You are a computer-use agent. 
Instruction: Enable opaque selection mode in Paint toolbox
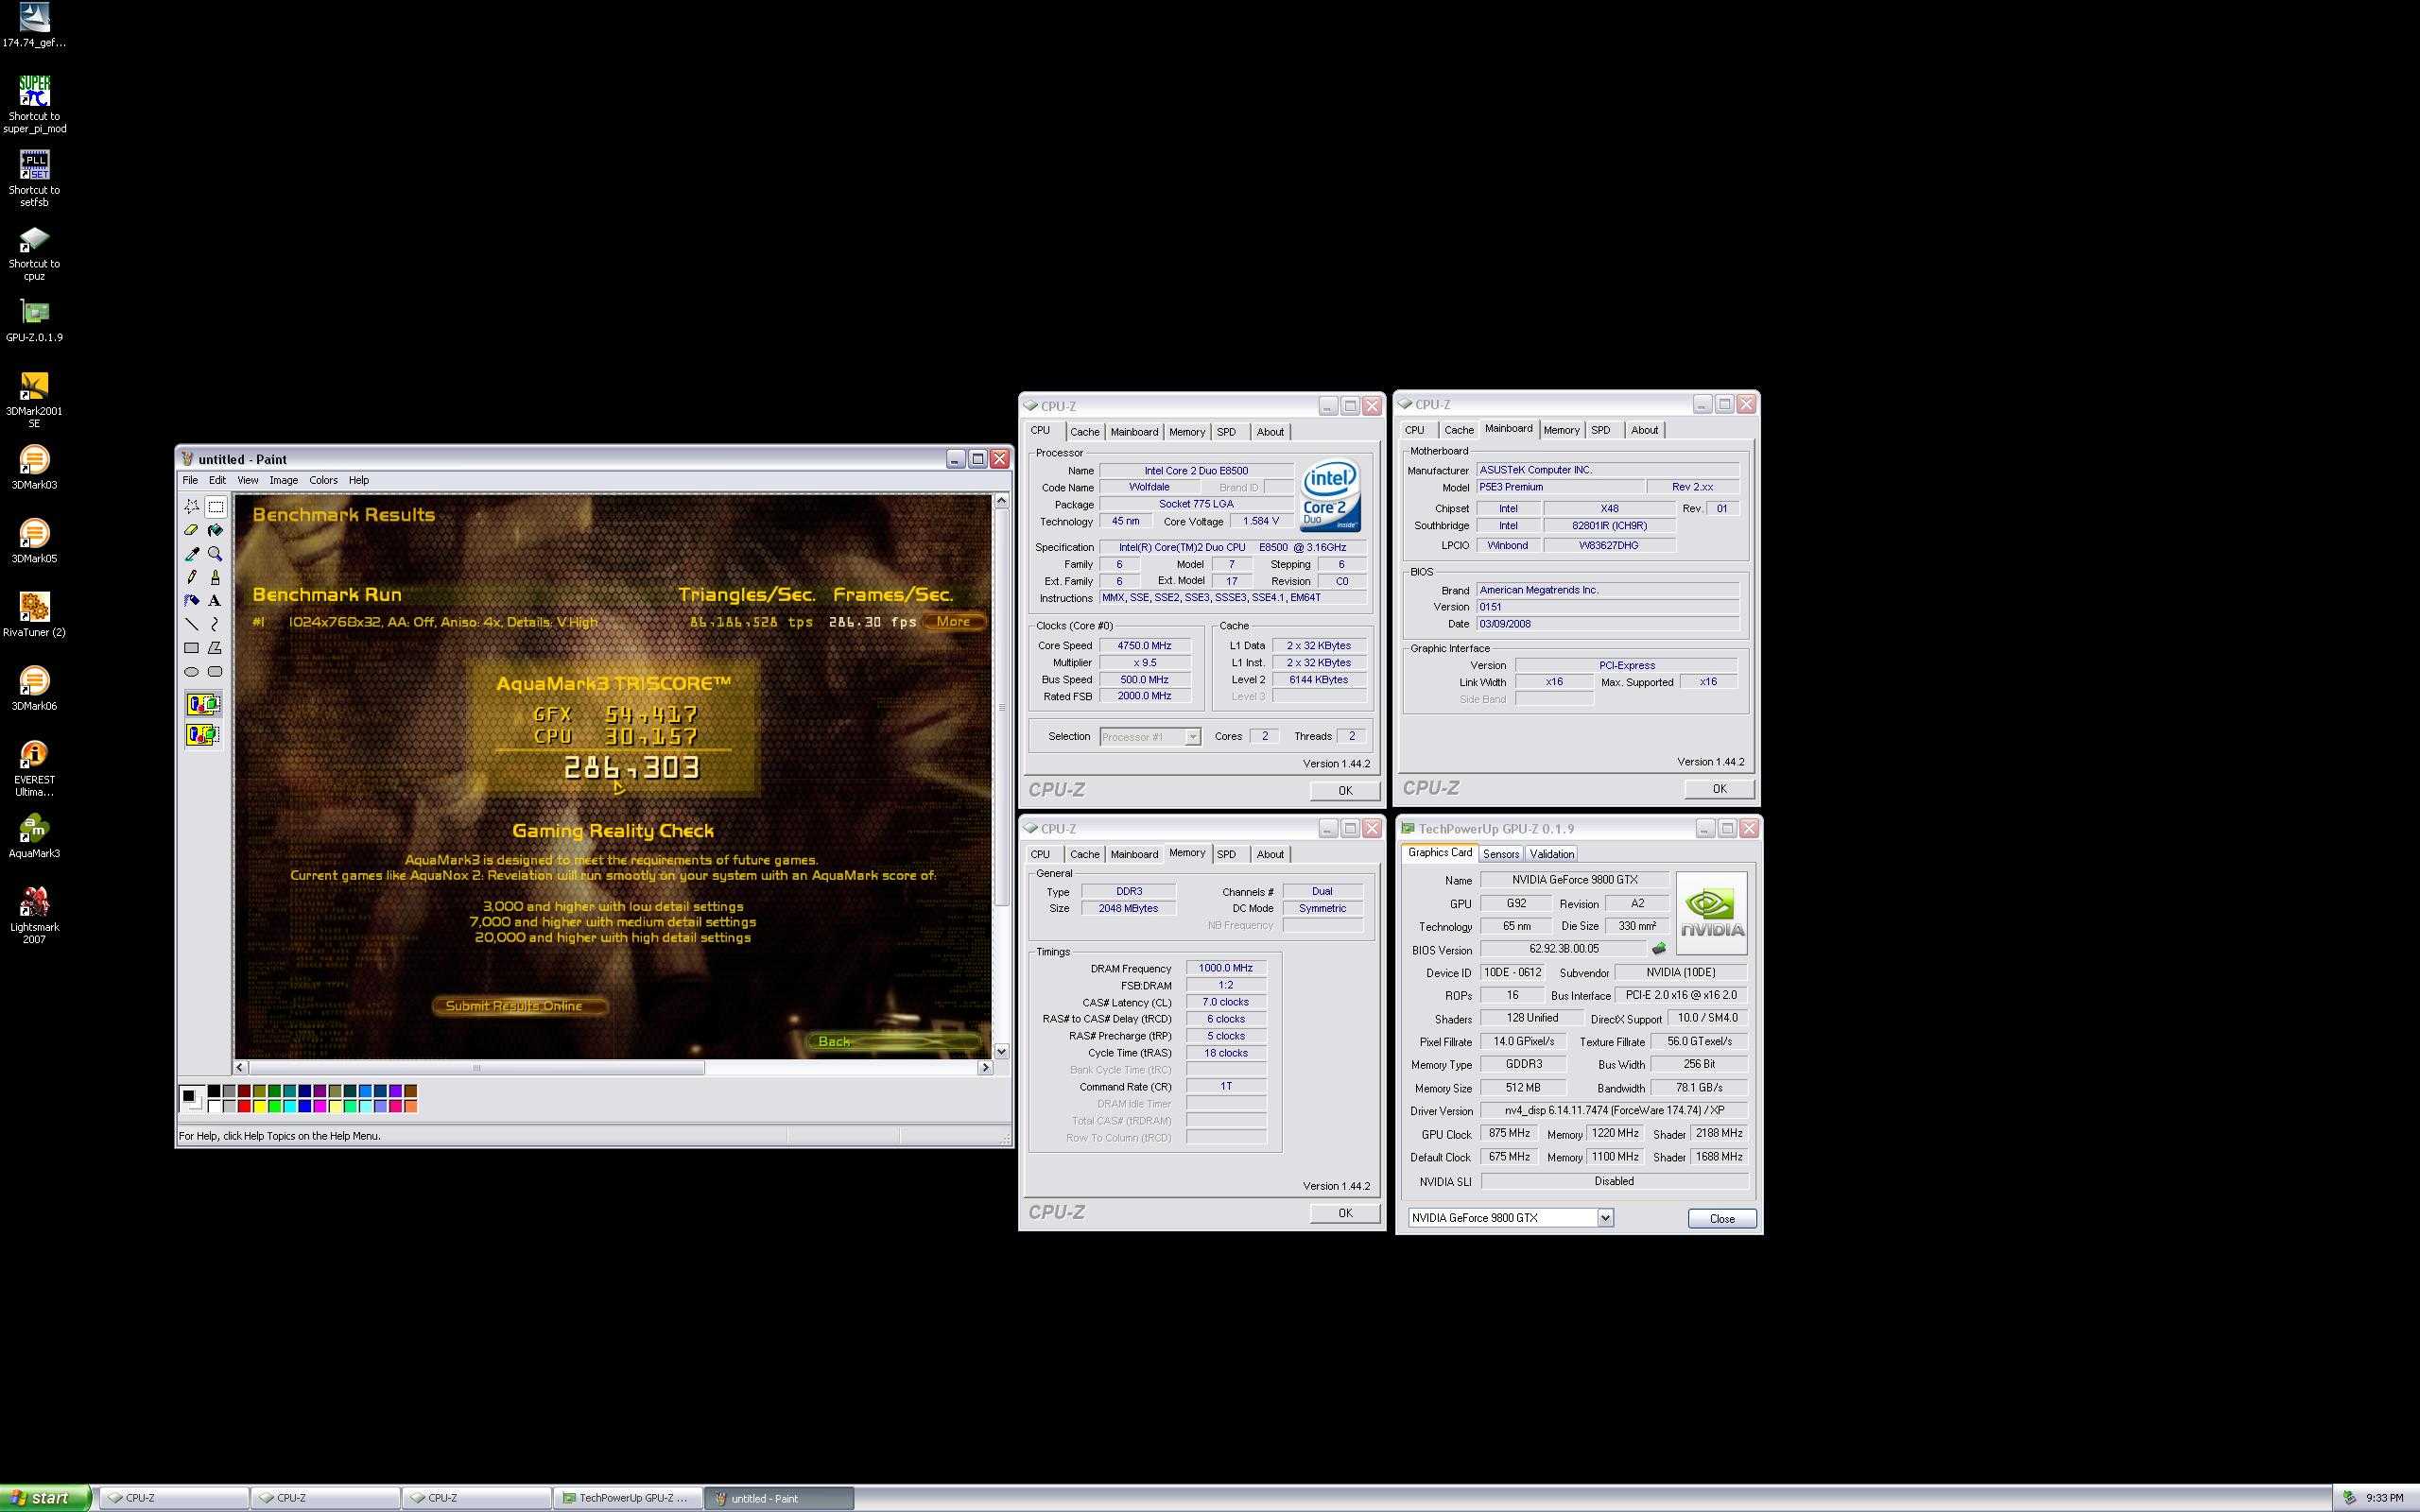pyautogui.click(x=203, y=704)
